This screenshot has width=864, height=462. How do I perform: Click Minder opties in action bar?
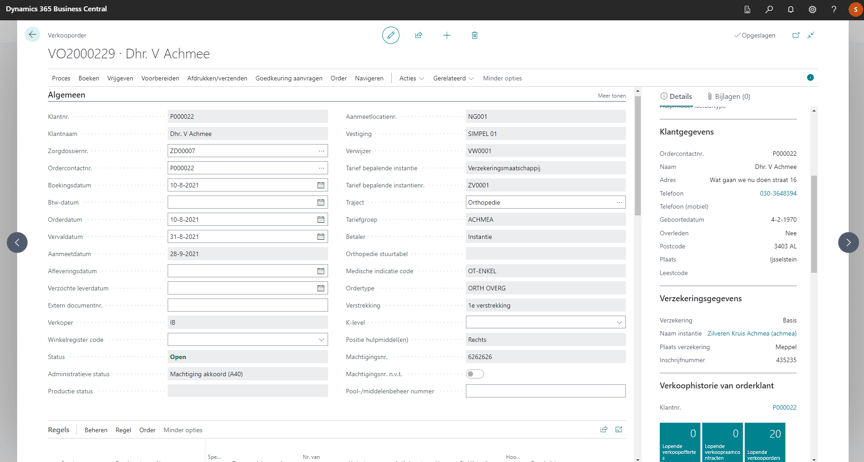click(x=502, y=78)
